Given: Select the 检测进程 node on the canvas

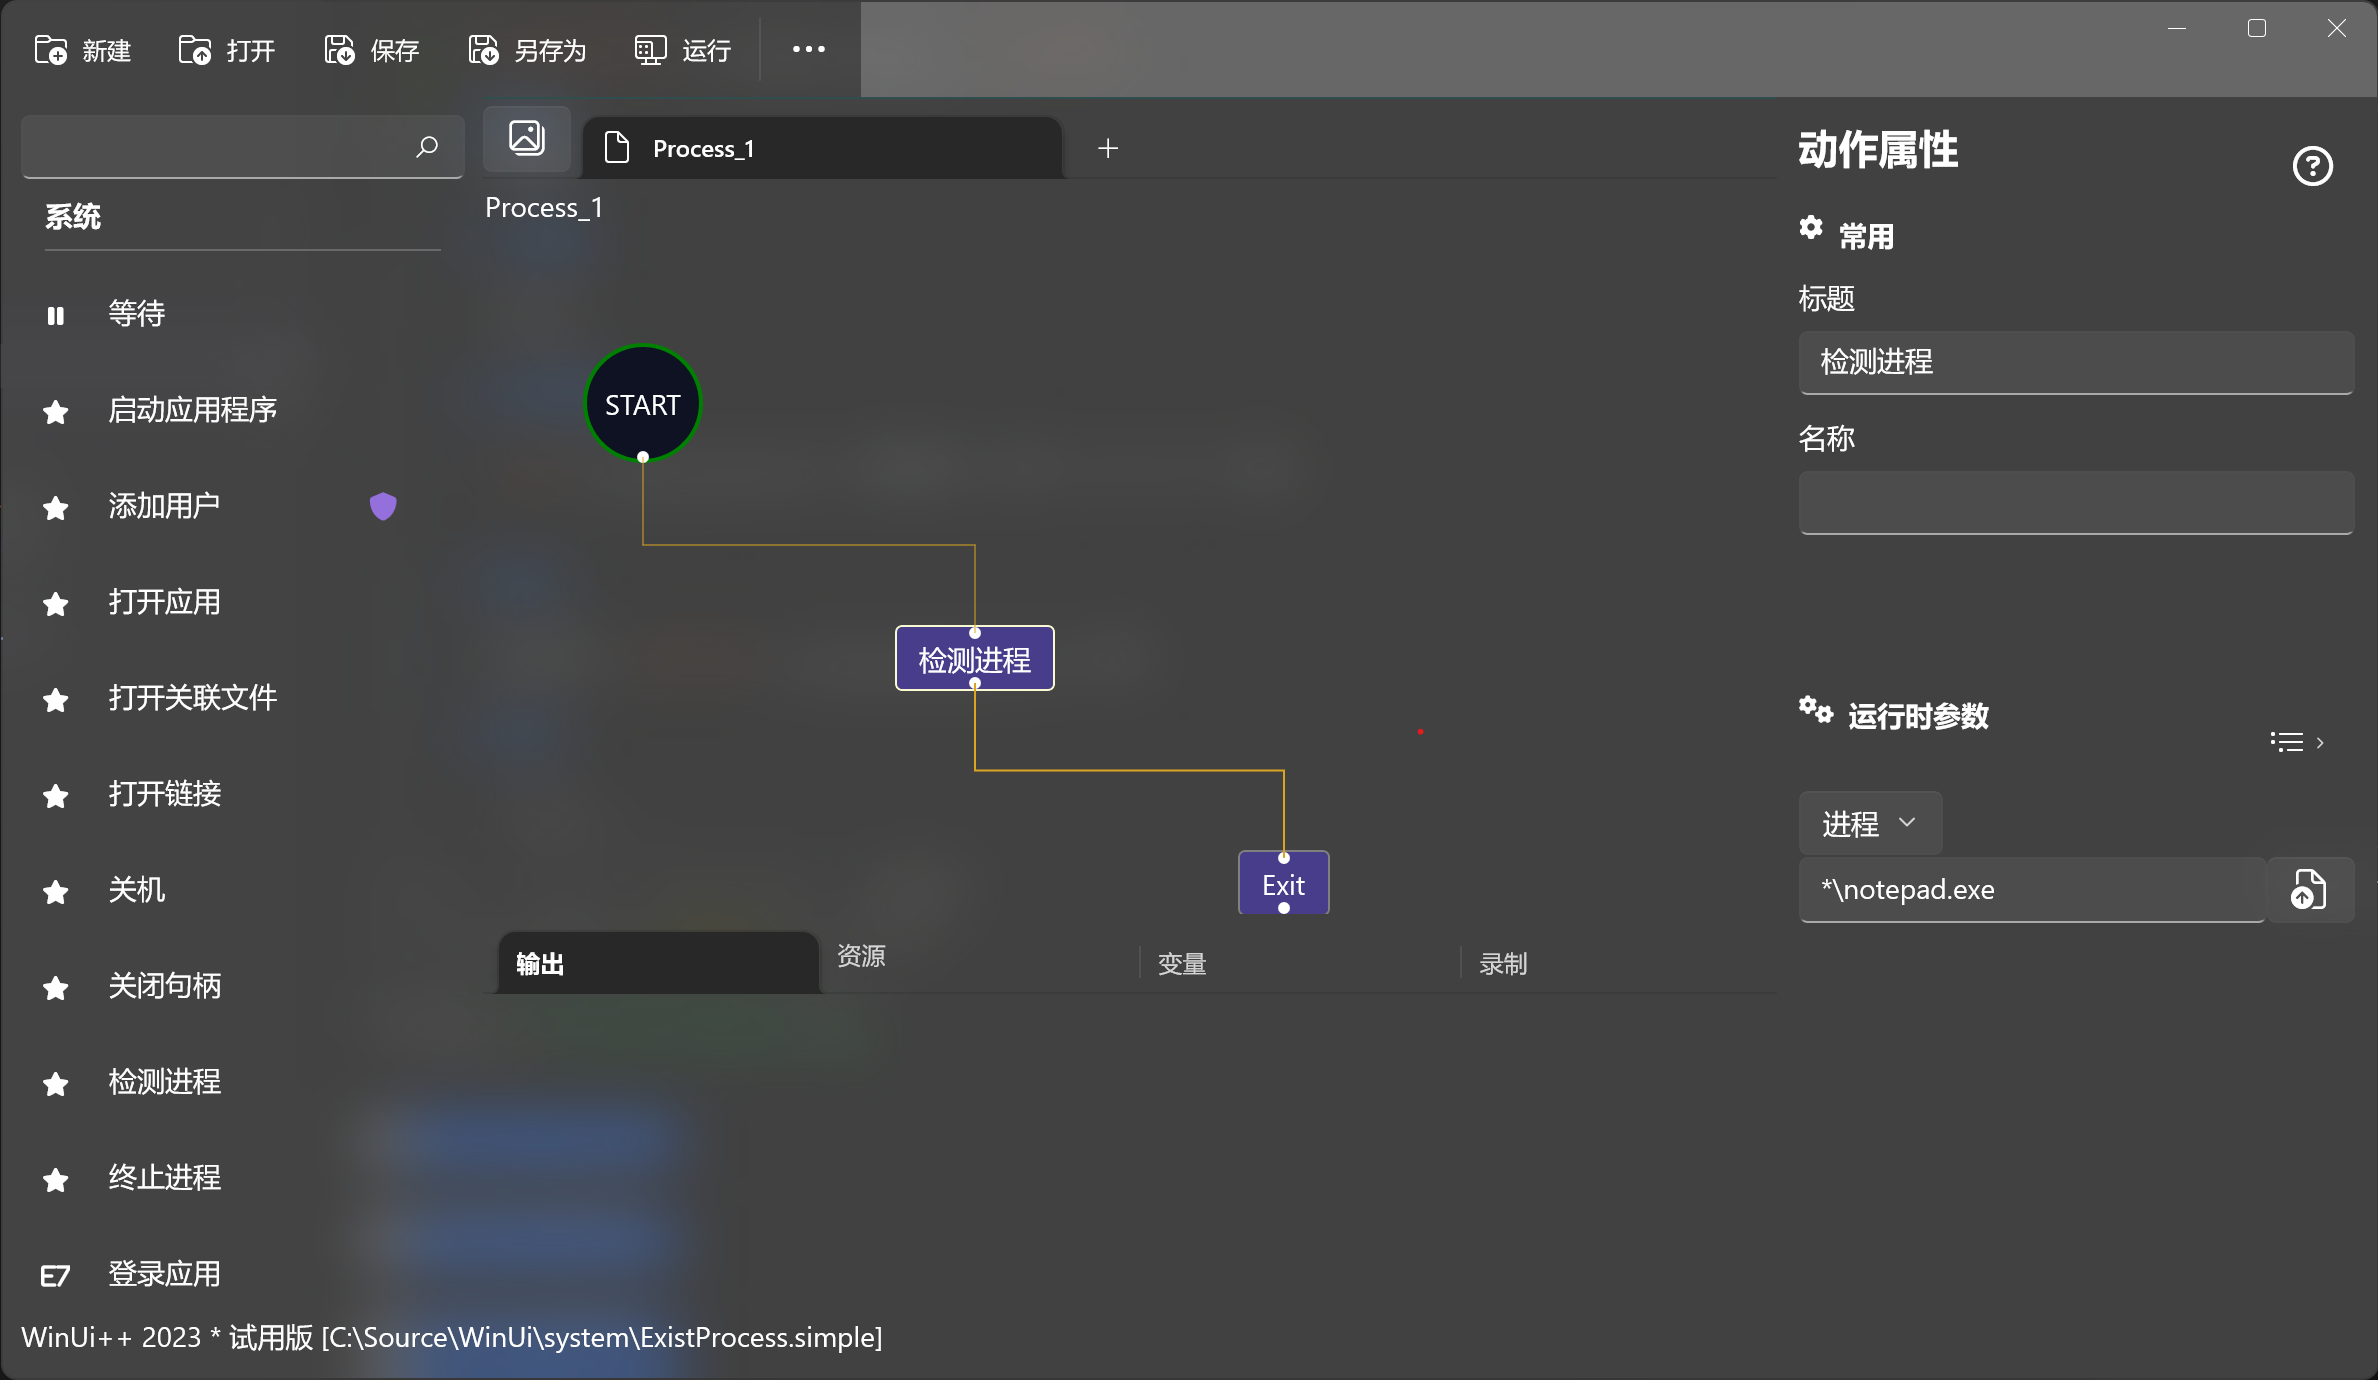Looking at the screenshot, I should tap(974, 659).
